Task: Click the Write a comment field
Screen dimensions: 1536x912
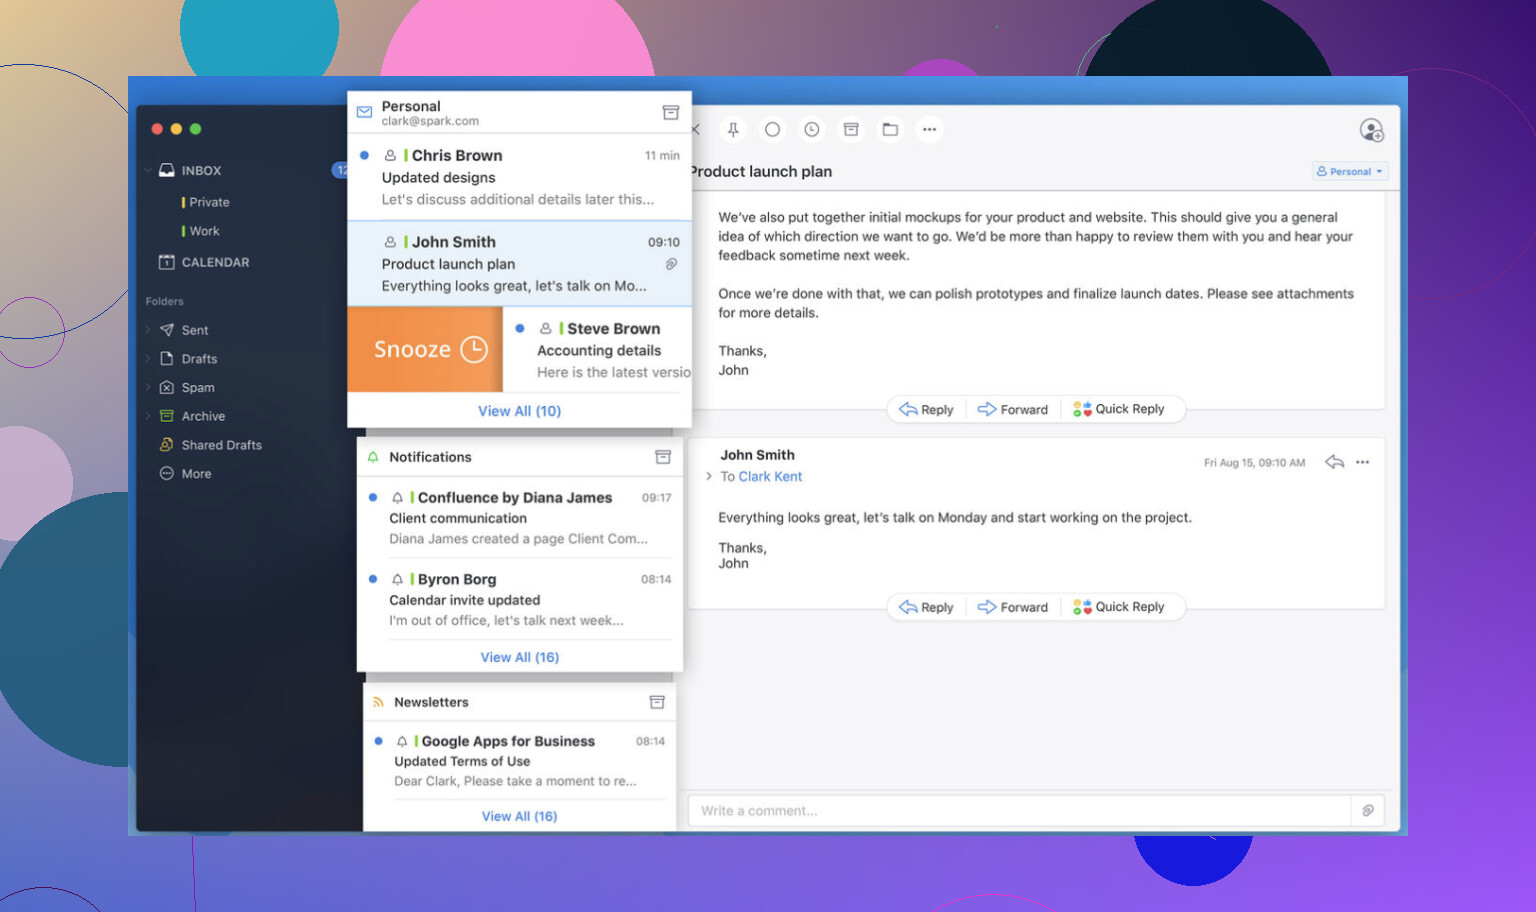Action: 1019,811
